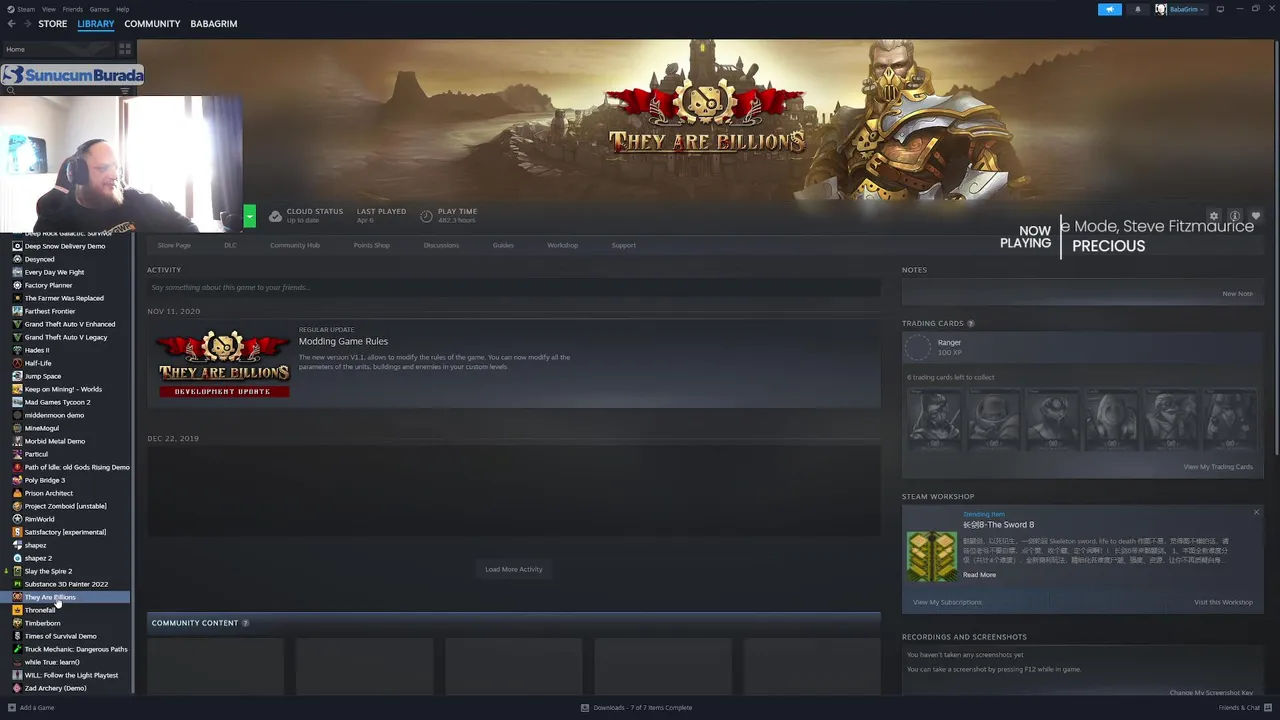Go back with the left arrow
1280x720 pixels.
[12, 24]
